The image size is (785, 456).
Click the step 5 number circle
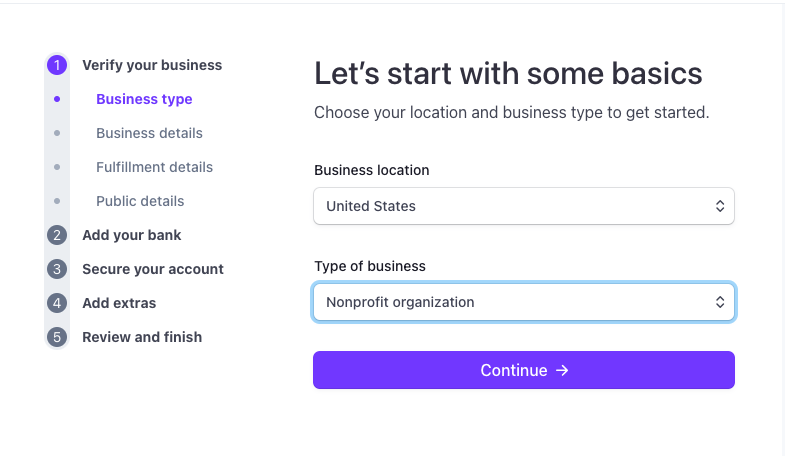click(x=57, y=337)
